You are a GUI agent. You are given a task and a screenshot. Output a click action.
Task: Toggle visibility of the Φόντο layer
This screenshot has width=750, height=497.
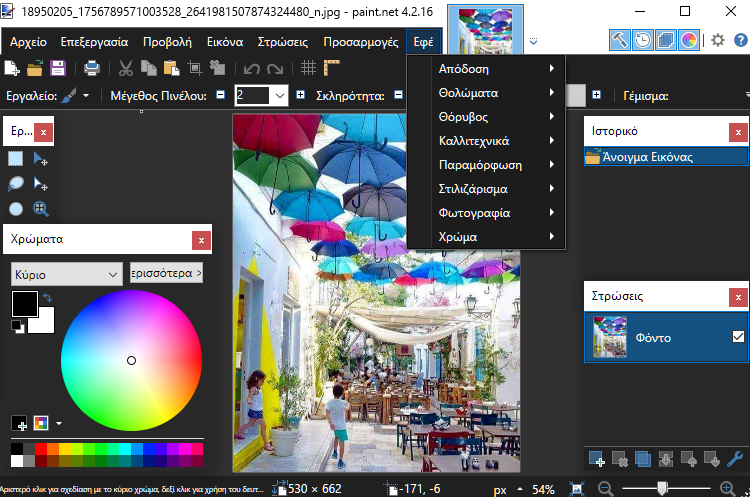pyautogui.click(x=738, y=337)
